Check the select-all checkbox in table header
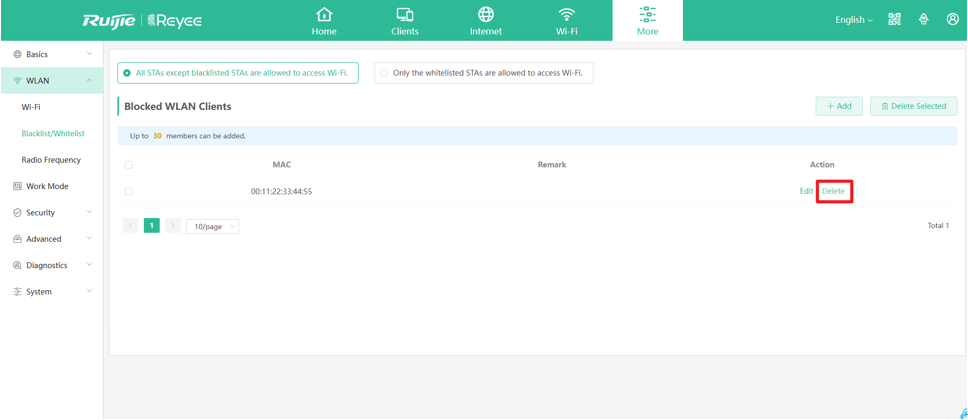This screenshot has height=420, width=968. tap(128, 165)
